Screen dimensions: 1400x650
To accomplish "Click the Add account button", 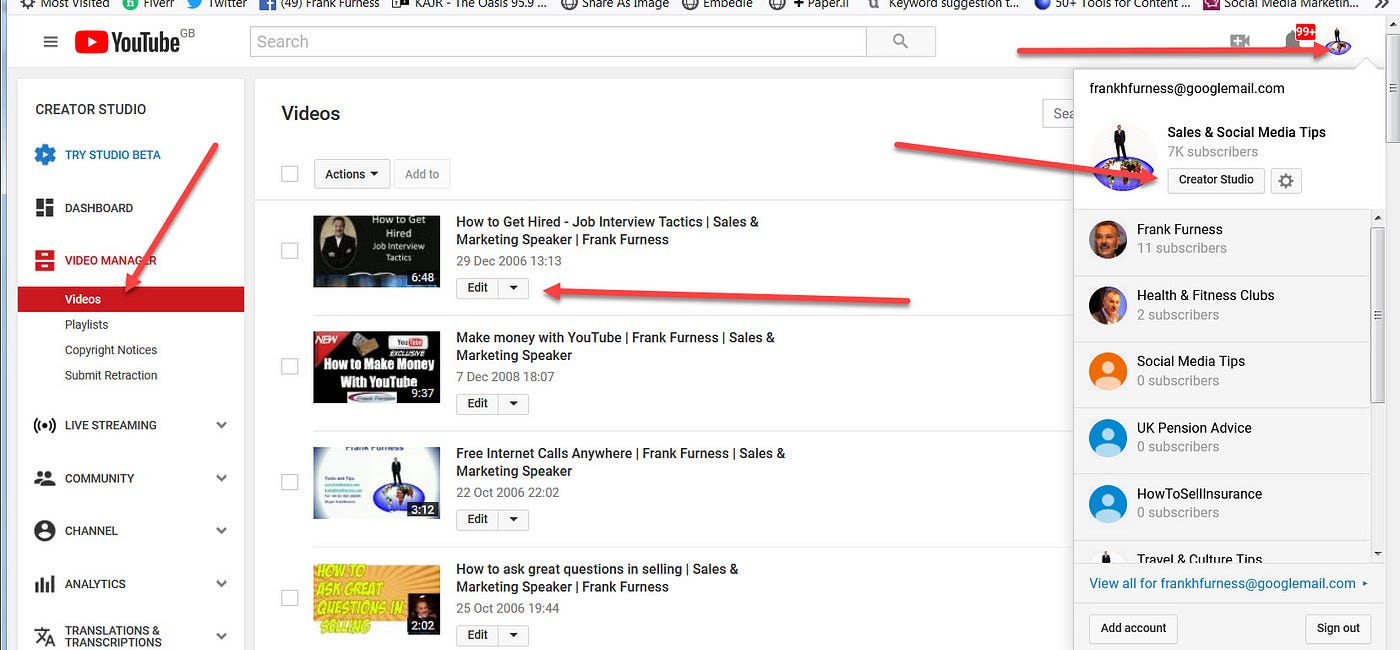I will 1133,629.
